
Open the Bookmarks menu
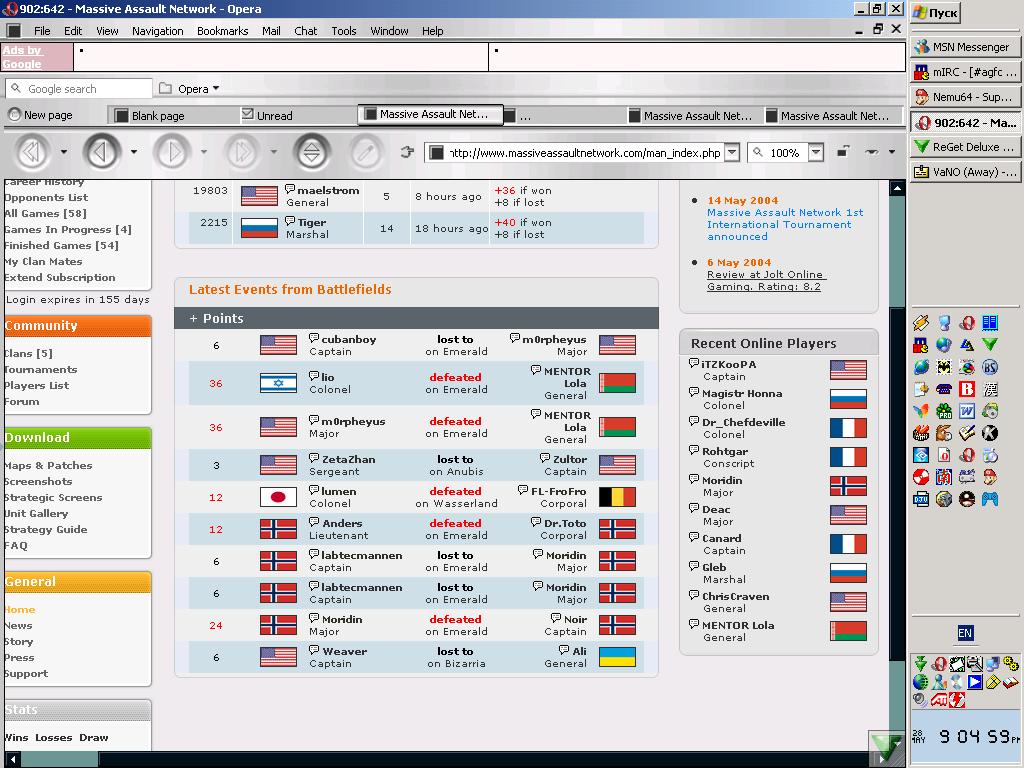pos(223,31)
